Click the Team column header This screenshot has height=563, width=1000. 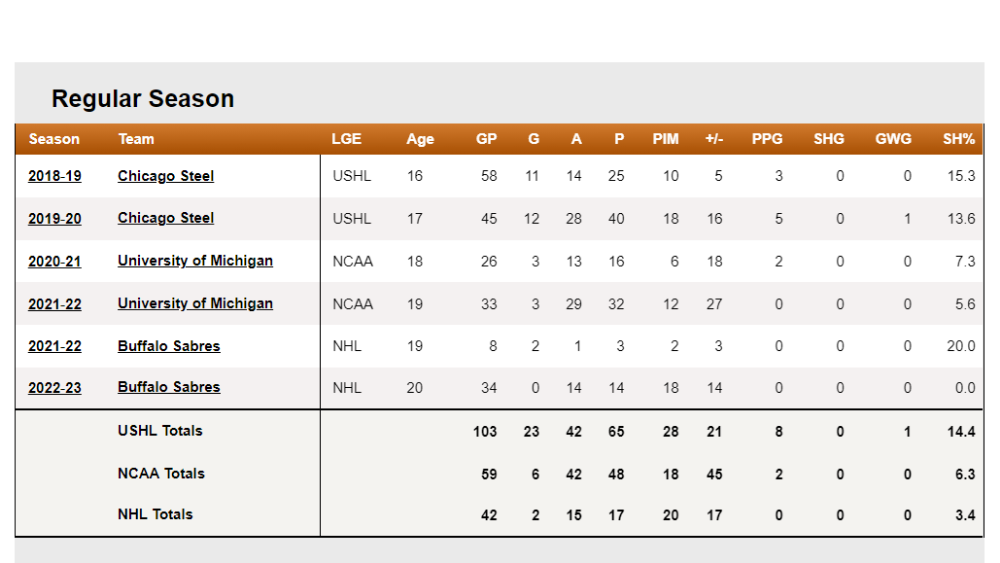136,139
